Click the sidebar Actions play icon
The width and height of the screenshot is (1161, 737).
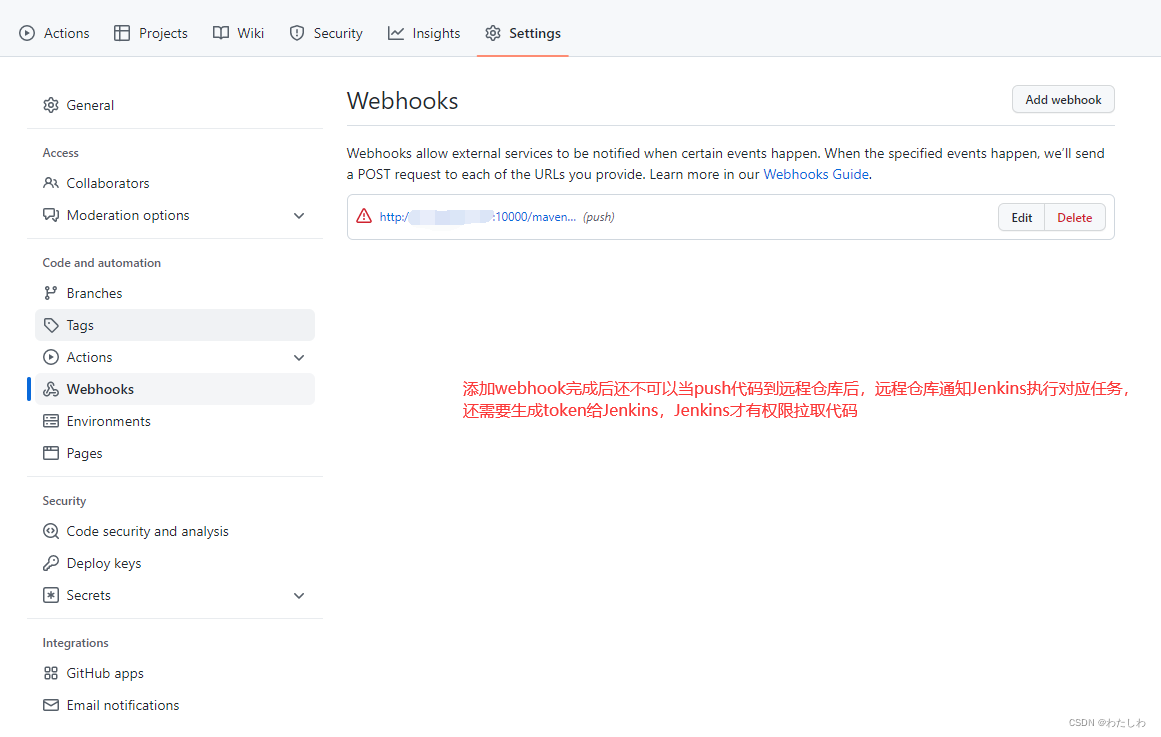(50, 357)
